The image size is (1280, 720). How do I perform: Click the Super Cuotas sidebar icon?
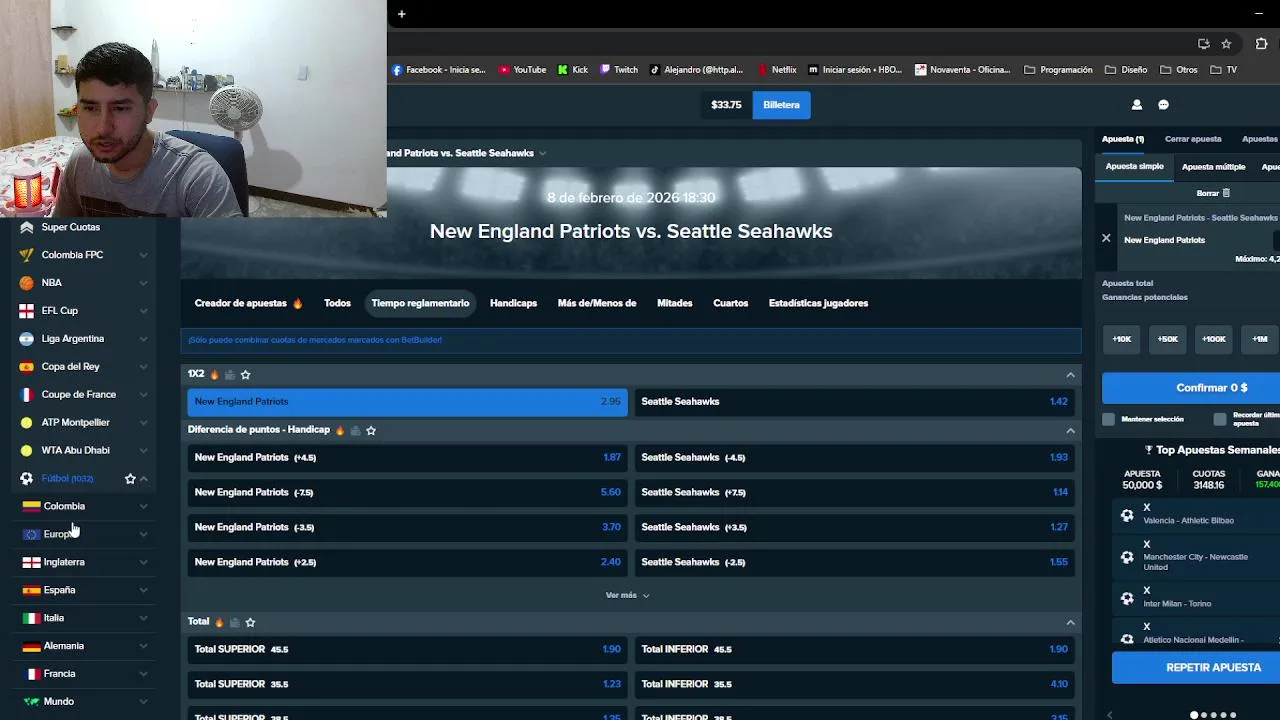[26, 227]
